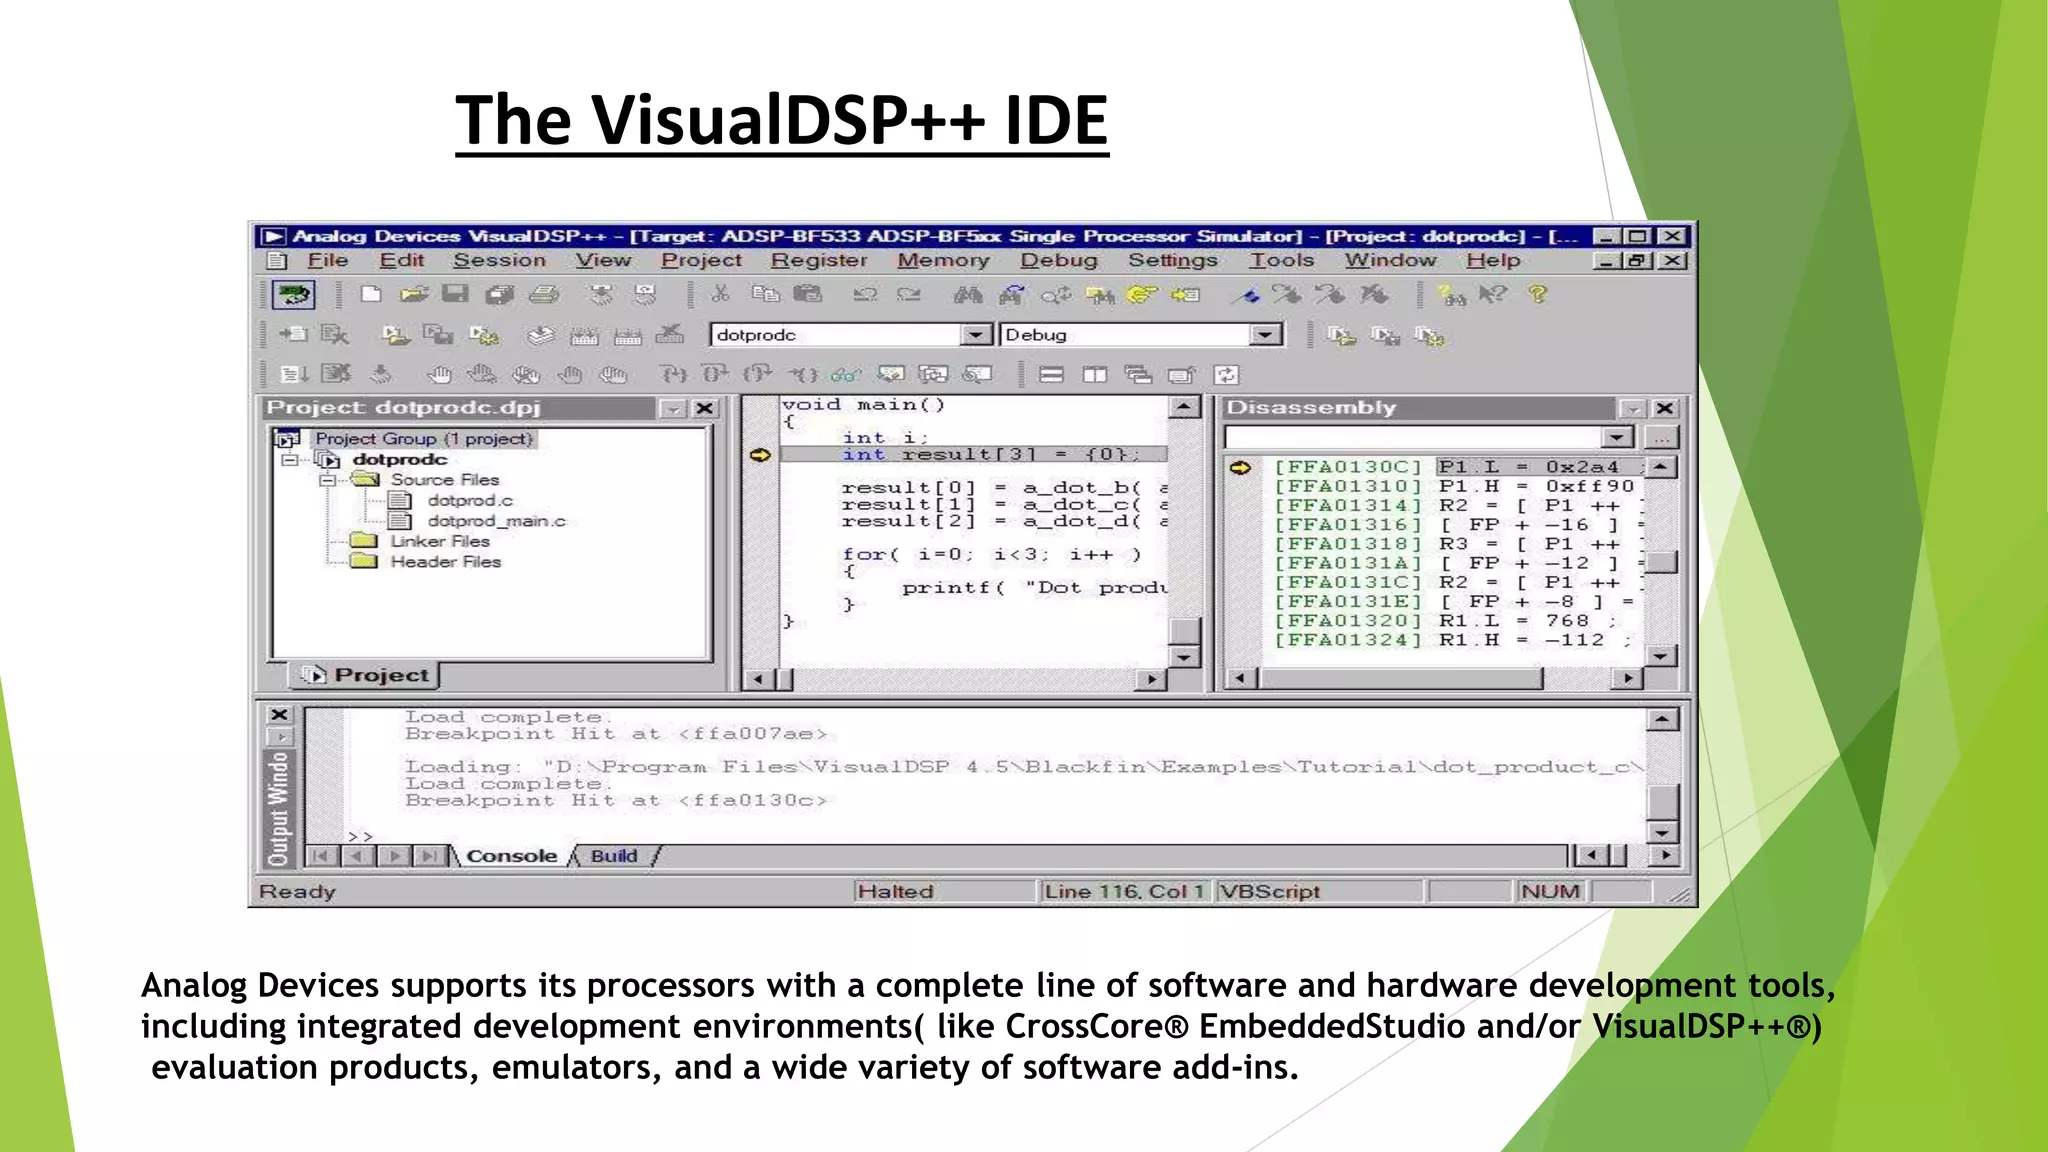Screen dimensions: 2048x1152
Task: Select dotprod_main.c in the project tree
Action: [x=496, y=521]
